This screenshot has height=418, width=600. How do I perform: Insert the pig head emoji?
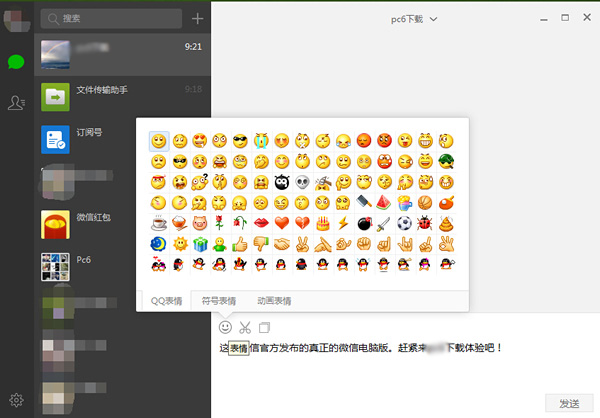coord(199,223)
